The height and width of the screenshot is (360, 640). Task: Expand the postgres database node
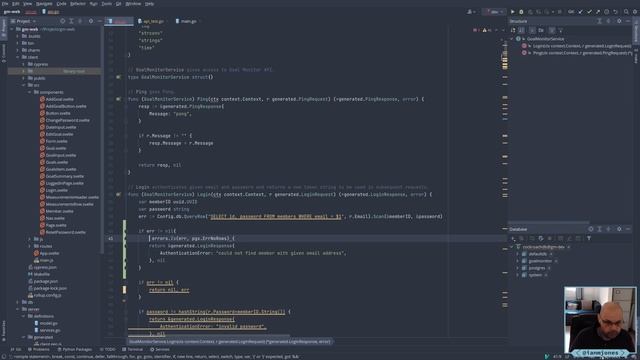518,268
